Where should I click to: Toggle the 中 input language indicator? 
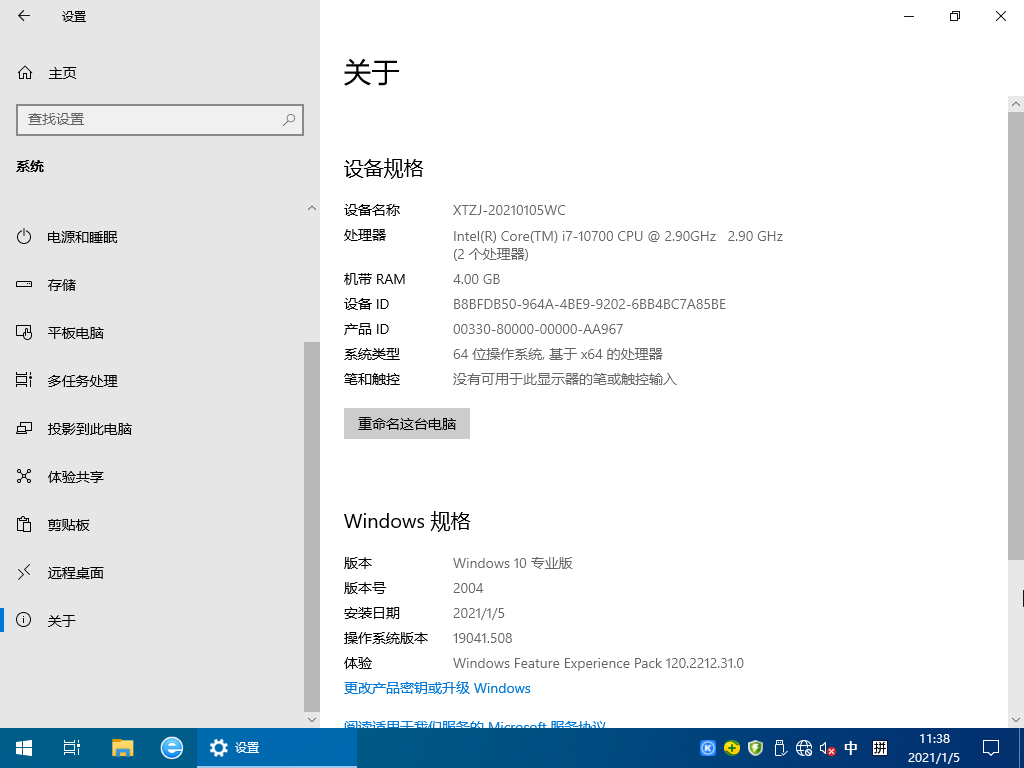(x=851, y=748)
